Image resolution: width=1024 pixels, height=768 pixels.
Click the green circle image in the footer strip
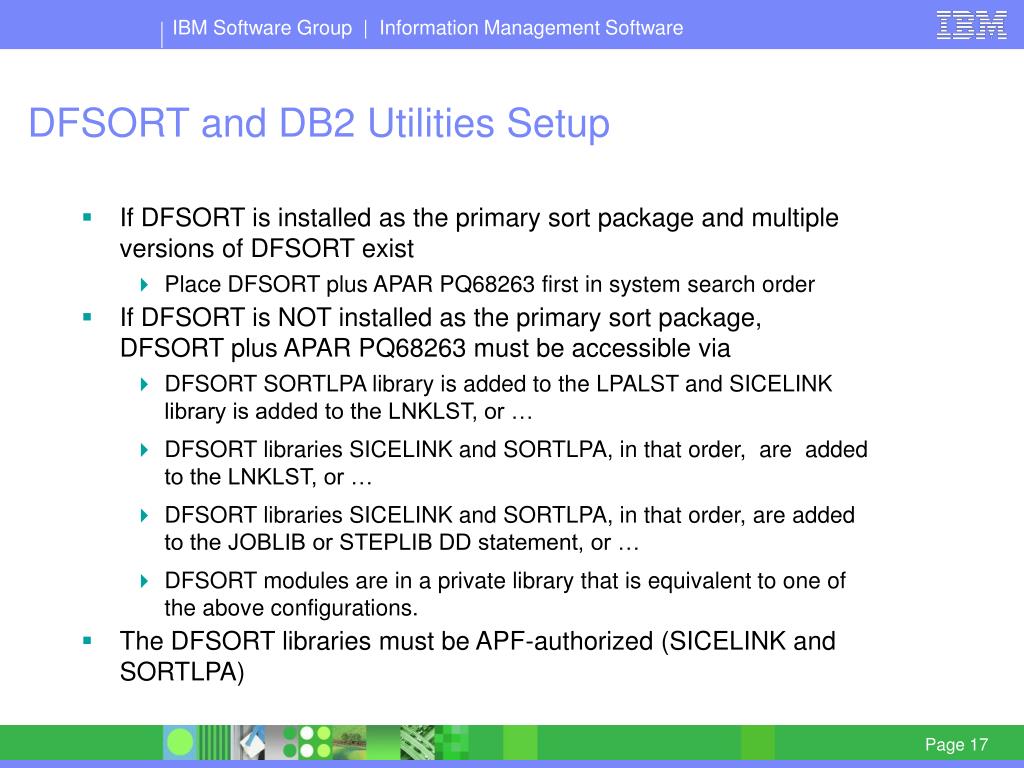180,743
